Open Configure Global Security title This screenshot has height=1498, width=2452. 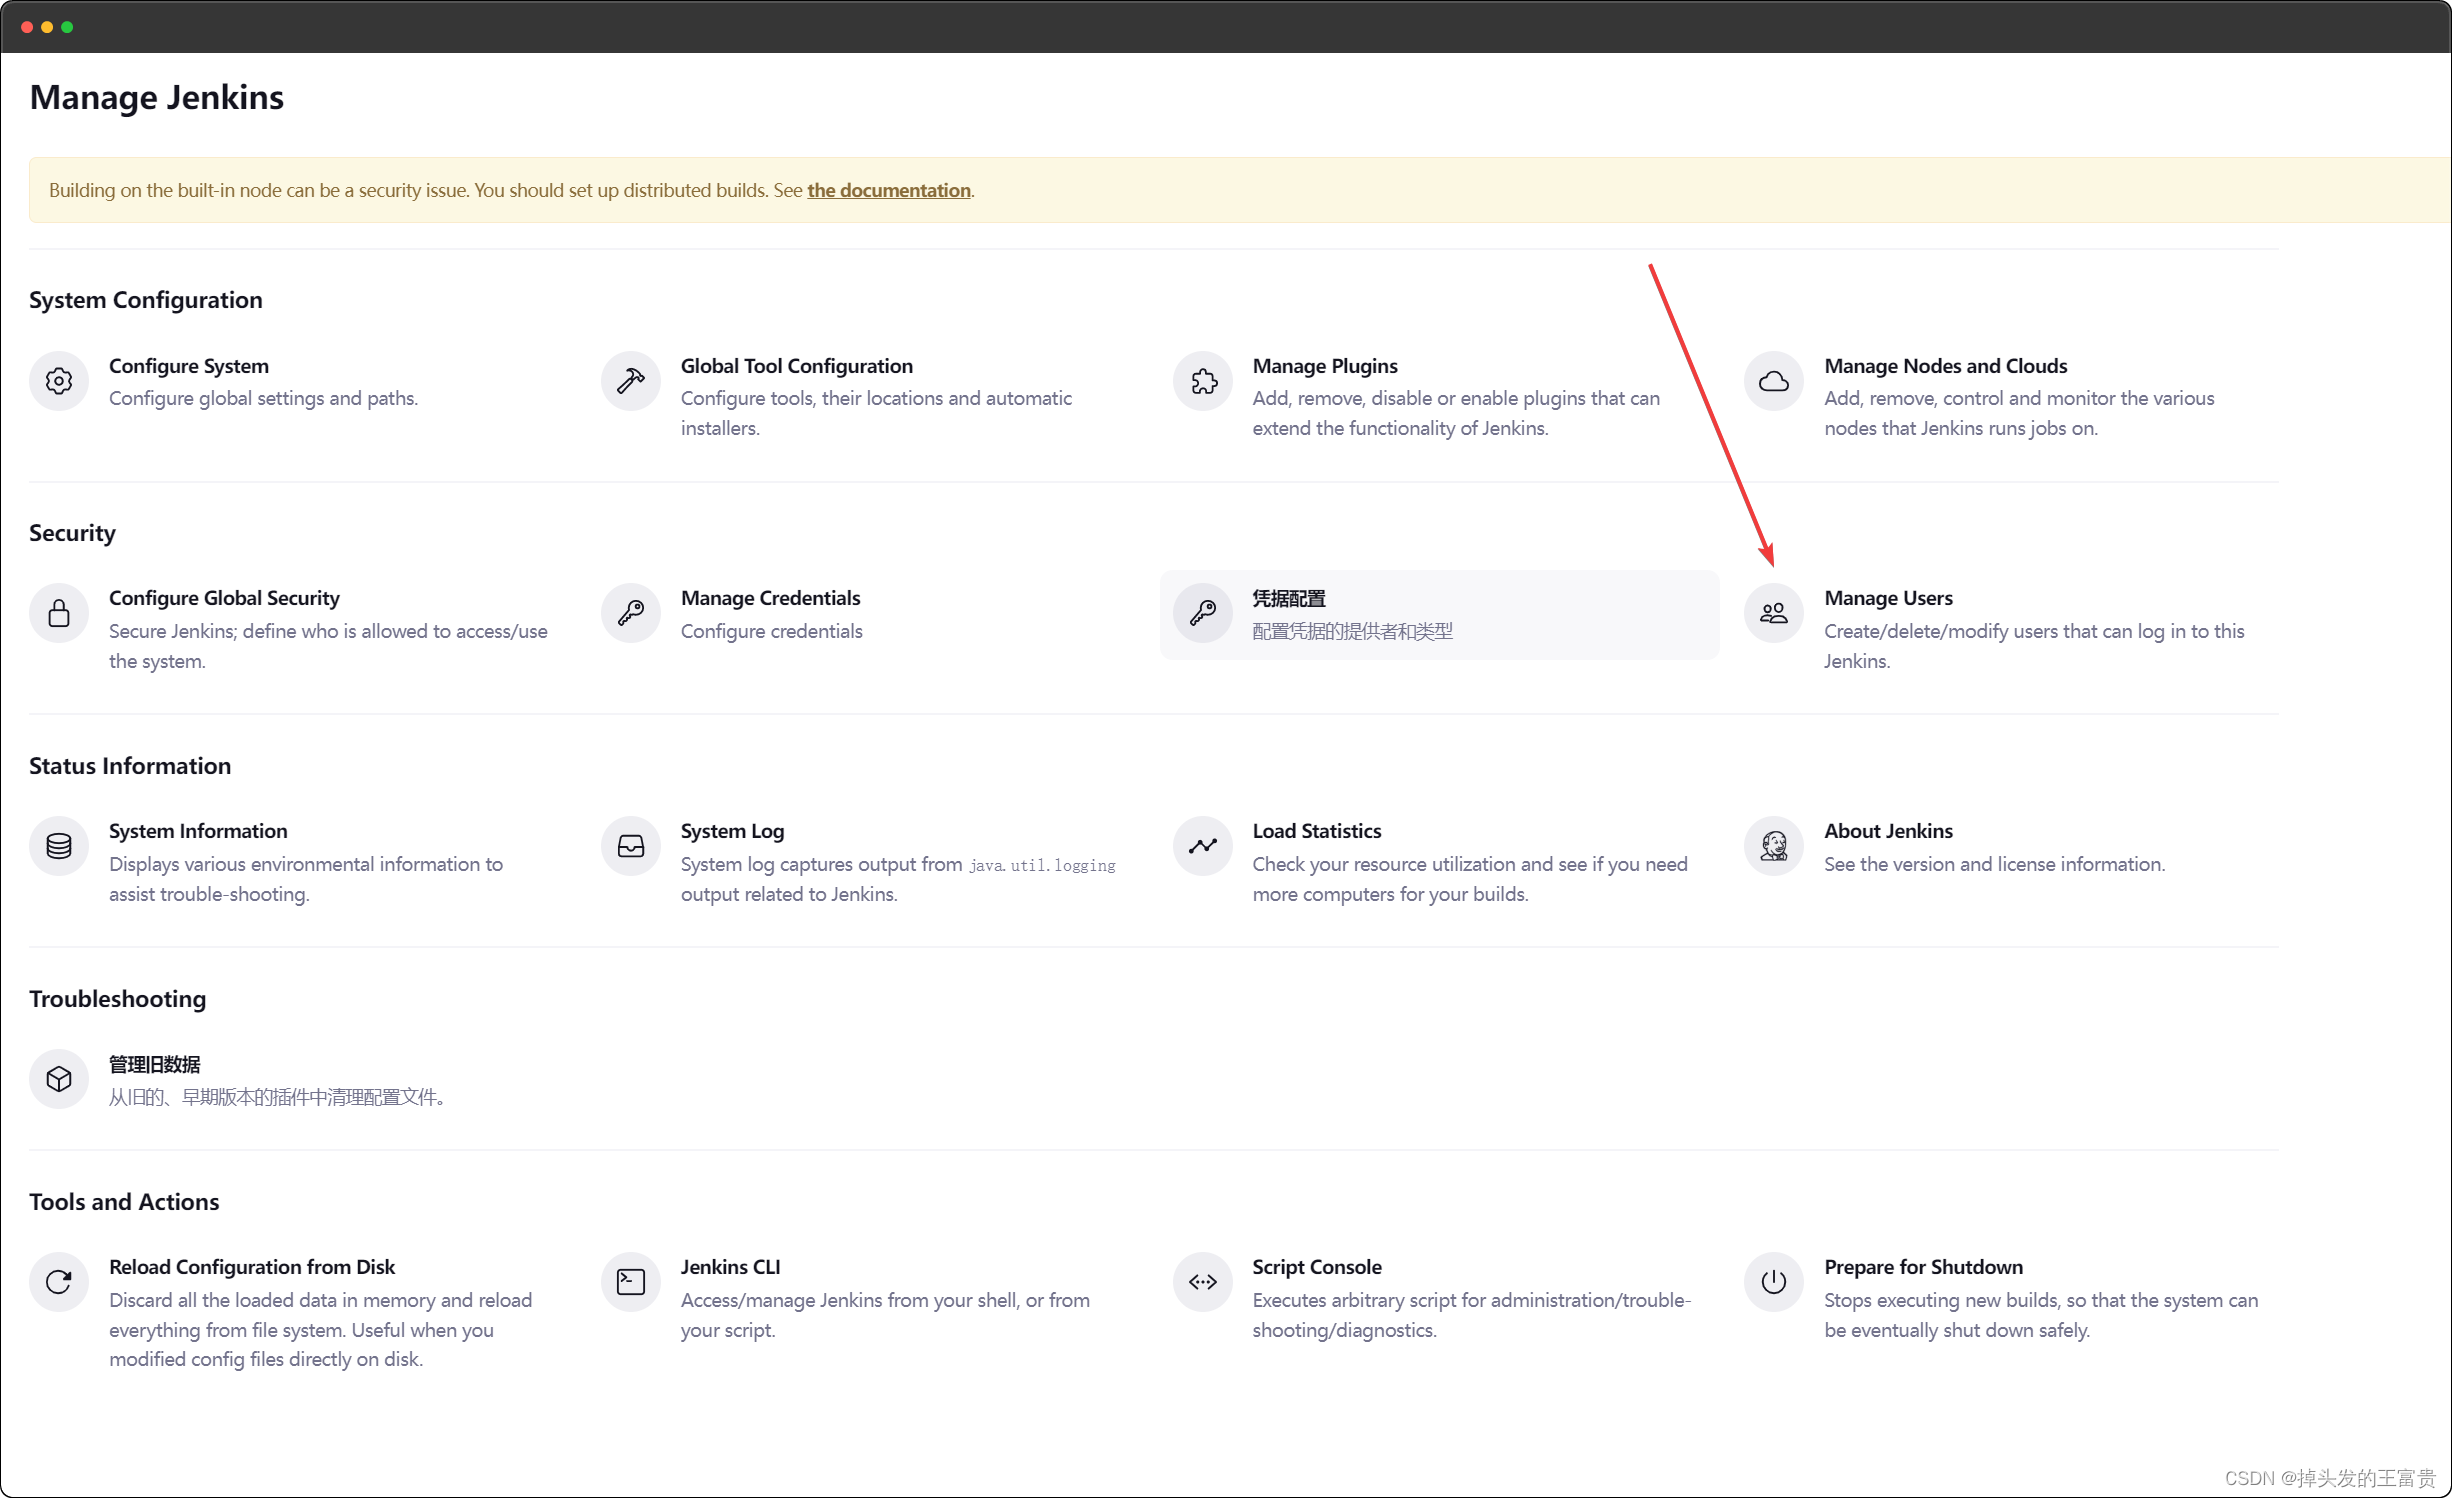click(224, 598)
